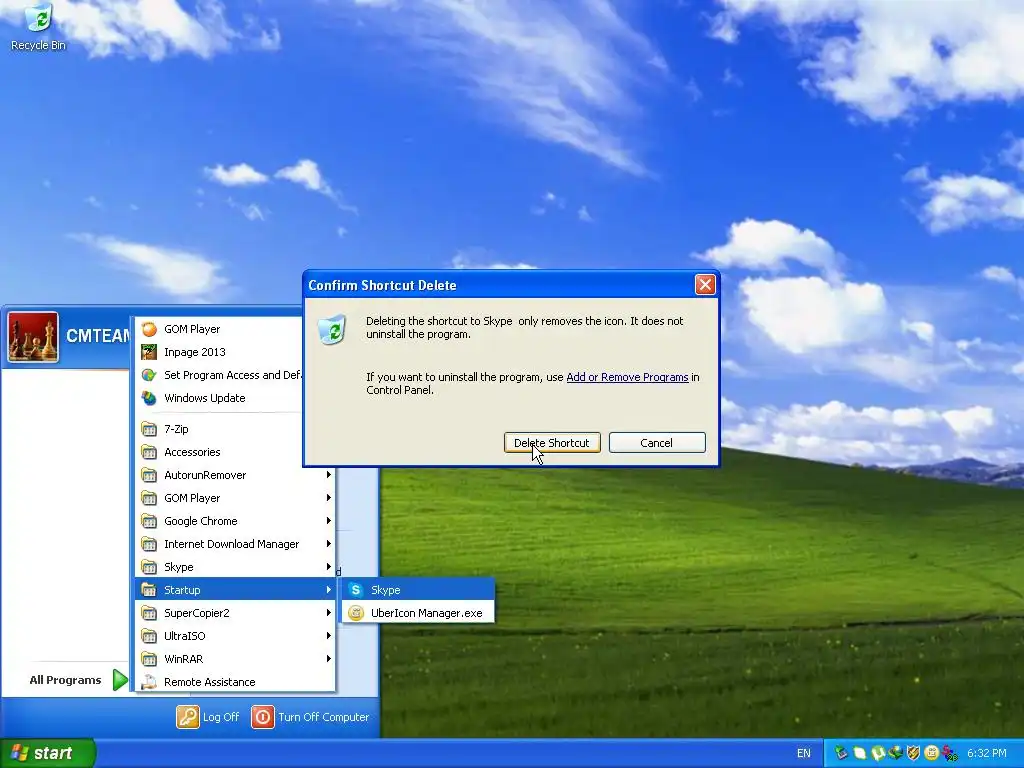Screen dimensions: 1024x768
Task: Expand the SuperCopier2 submenu arrow
Action: pos(328,613)
